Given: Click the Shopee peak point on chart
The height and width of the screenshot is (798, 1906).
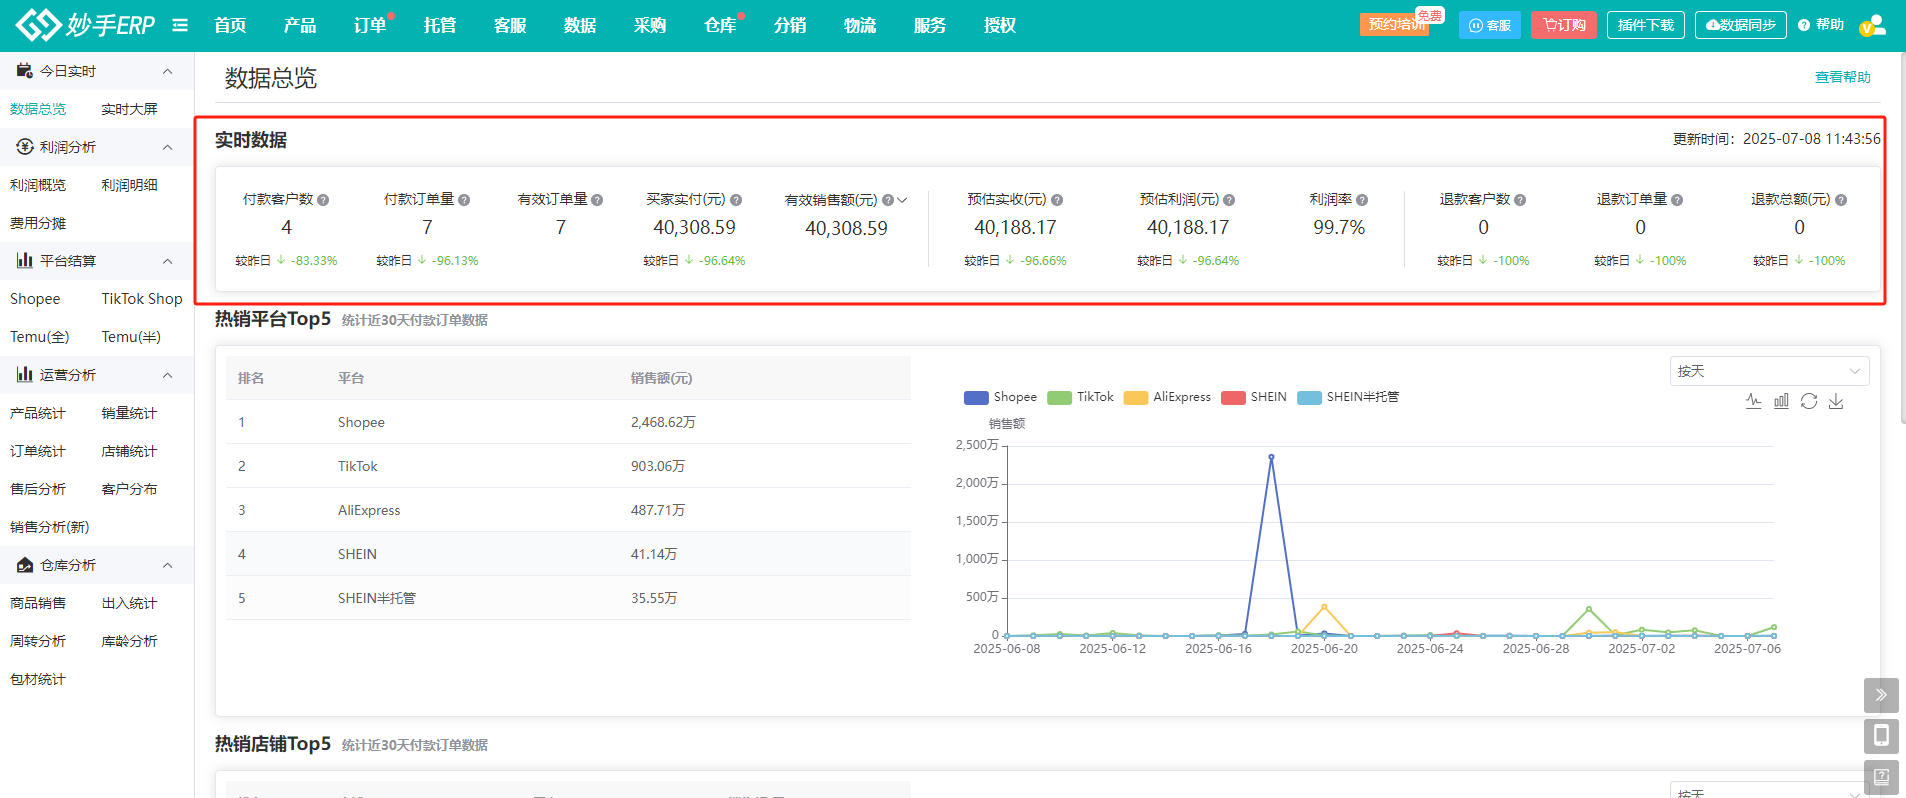Looking at the screenshot, I should tap(1271, 457).
